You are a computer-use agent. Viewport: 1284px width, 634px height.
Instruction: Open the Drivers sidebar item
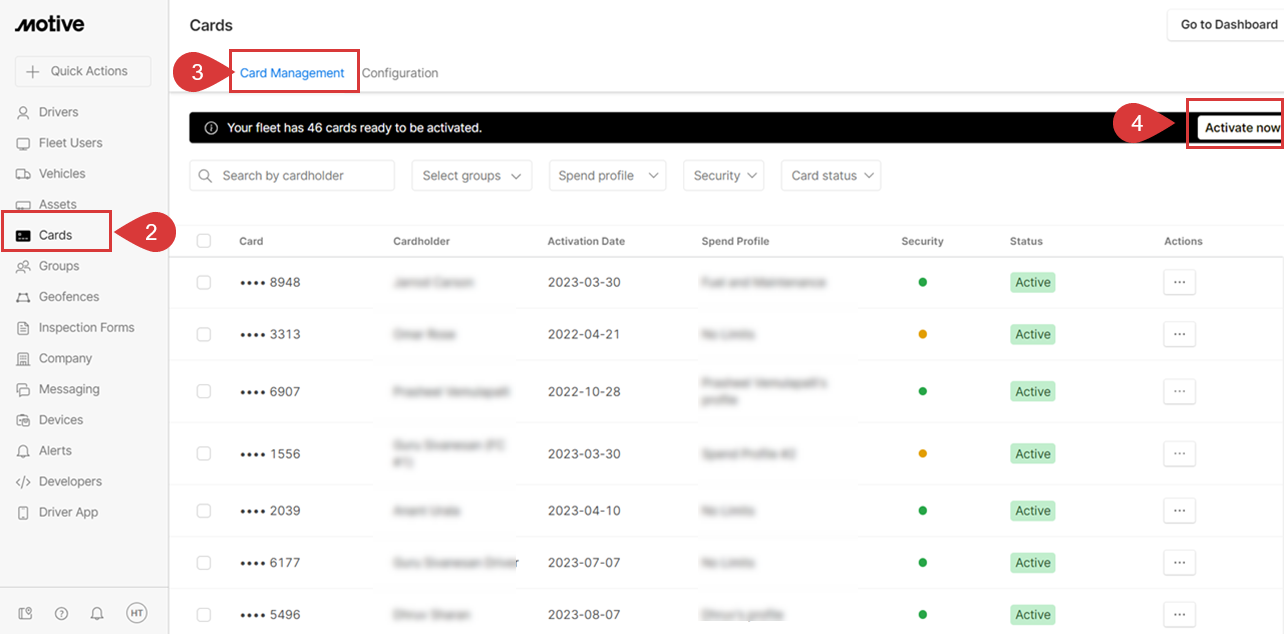(58, 112)
